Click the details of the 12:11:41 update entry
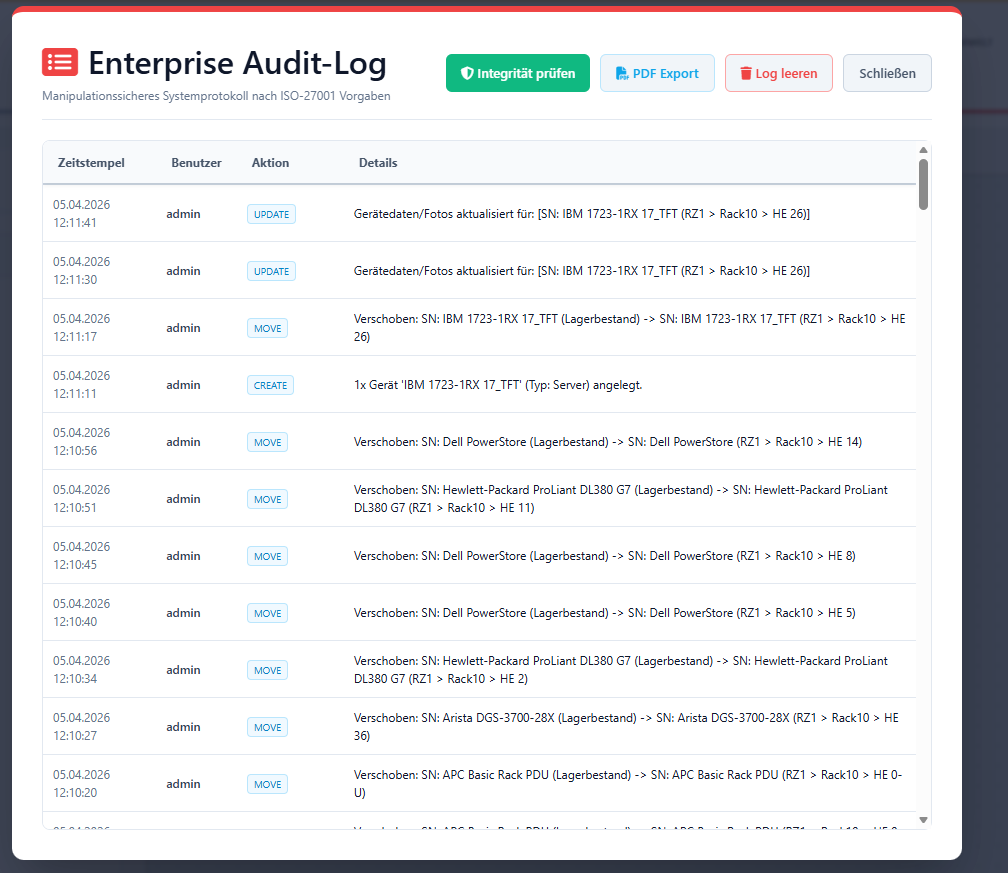The width and height of the screenshot is (1008, 873). tap(582, 214)
